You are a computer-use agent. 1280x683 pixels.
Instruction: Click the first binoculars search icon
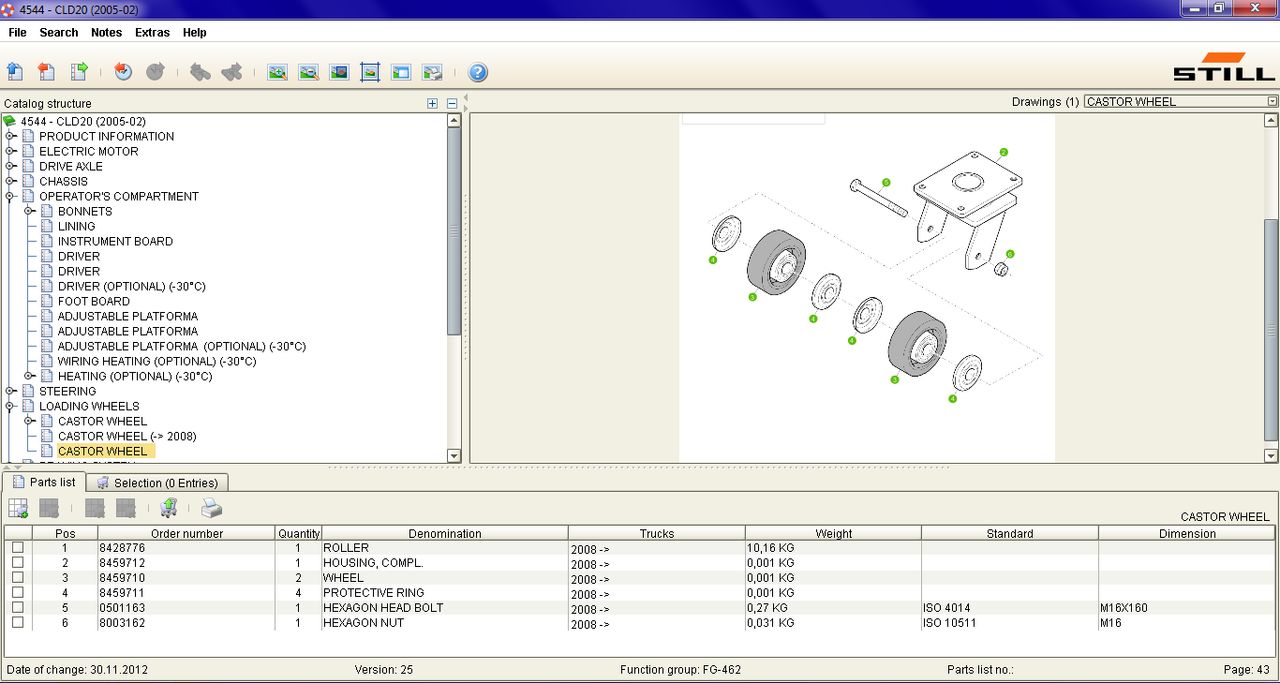200,72
